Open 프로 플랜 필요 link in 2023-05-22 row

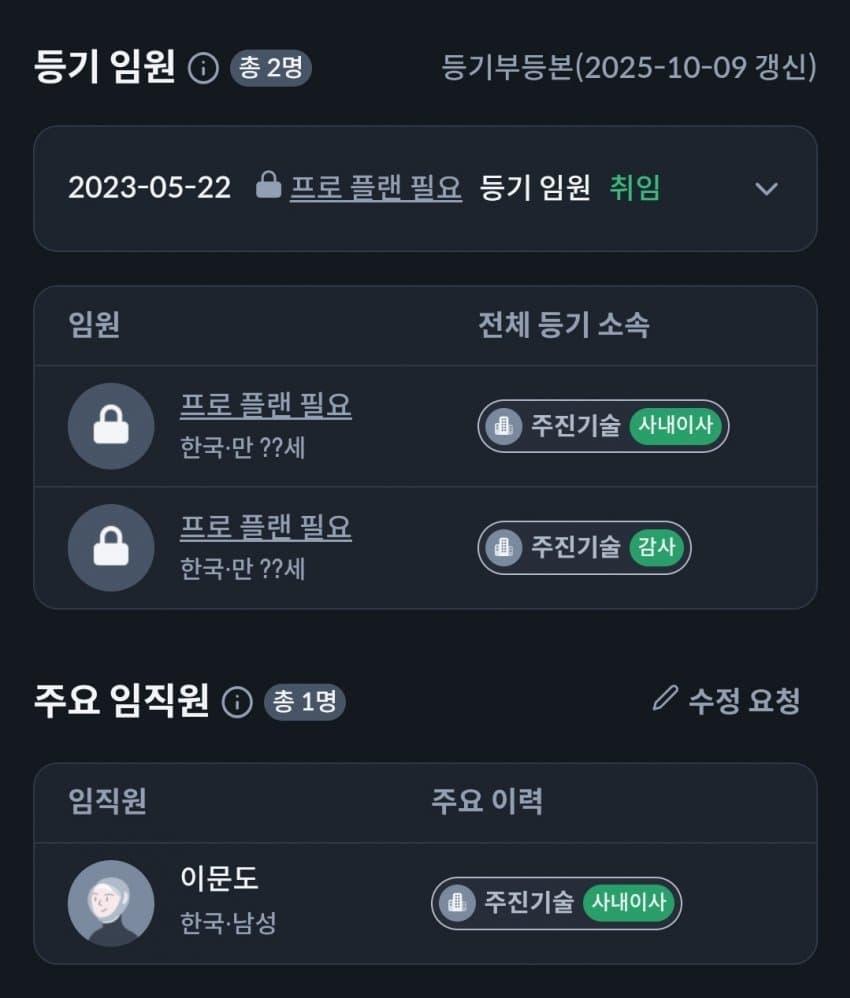(376, 187)
